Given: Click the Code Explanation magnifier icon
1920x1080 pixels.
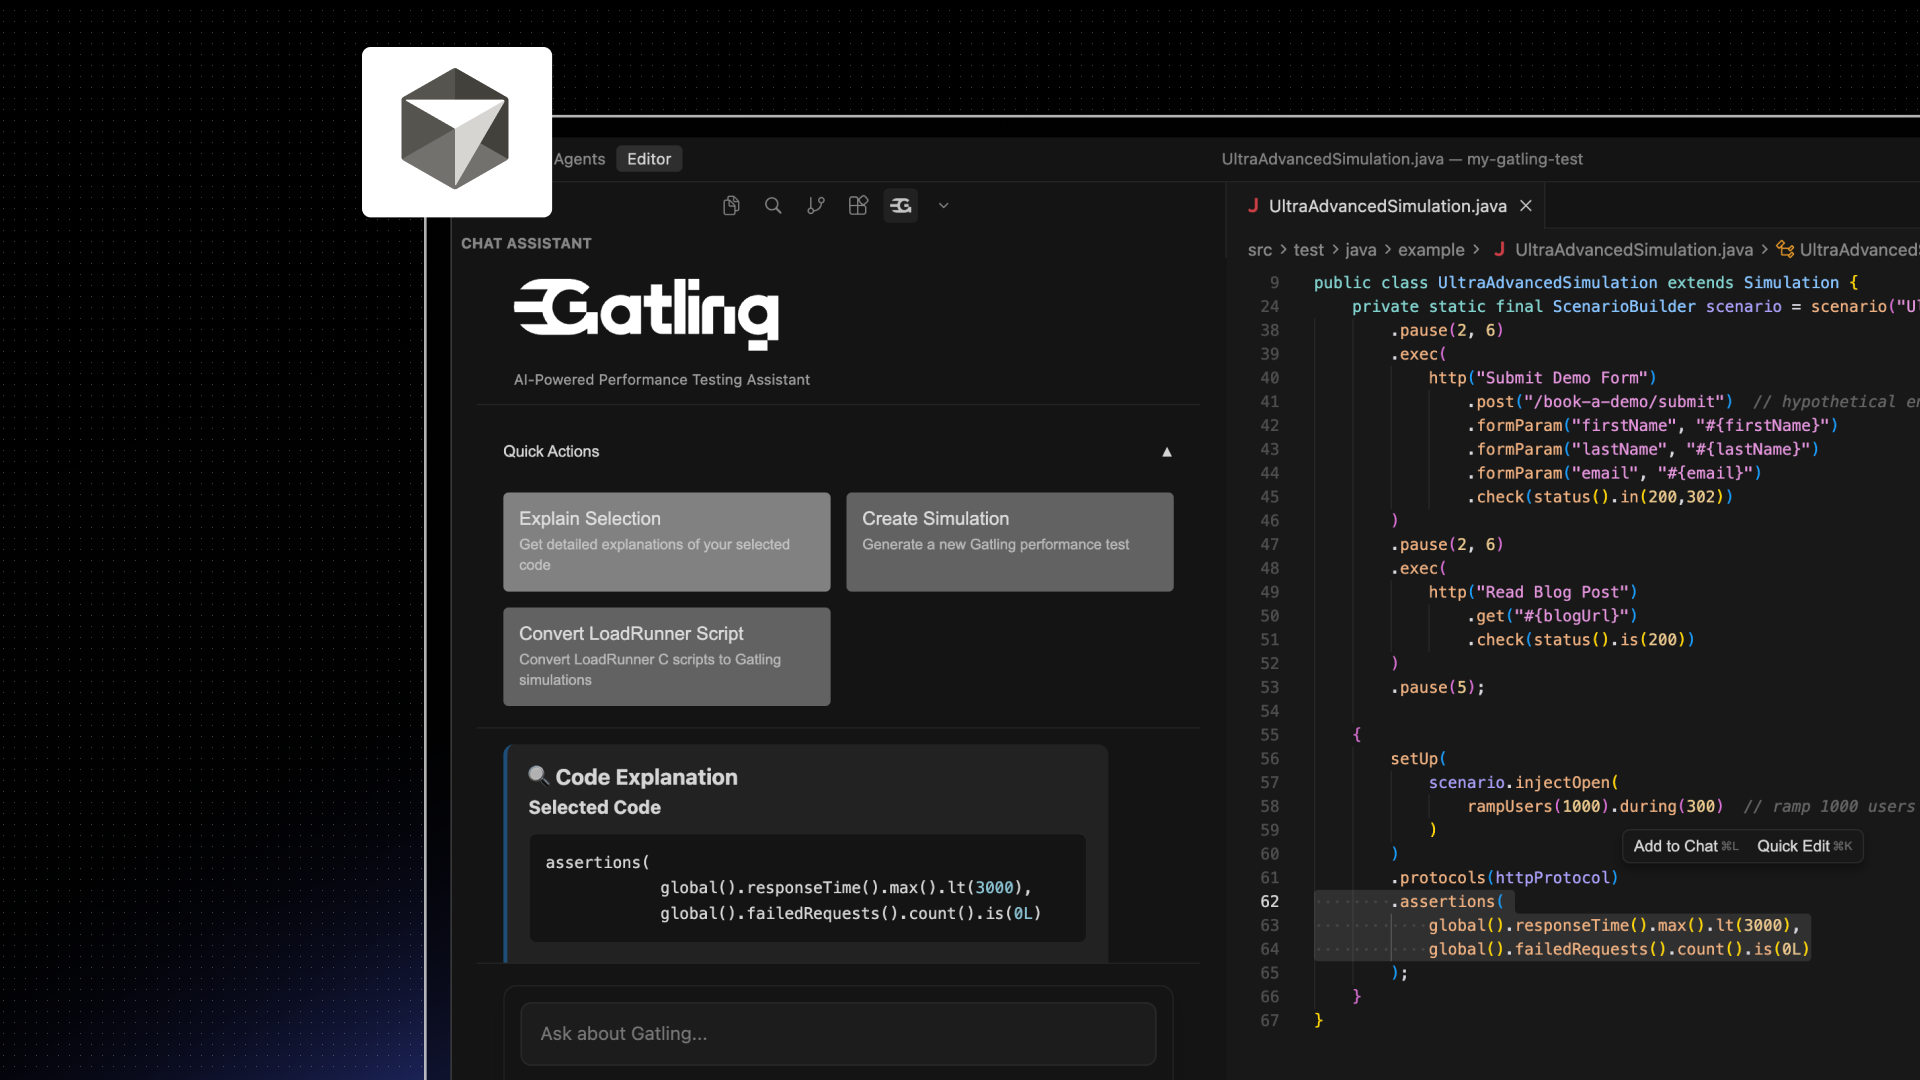Looking at the screenshot, I should point(538,776).
